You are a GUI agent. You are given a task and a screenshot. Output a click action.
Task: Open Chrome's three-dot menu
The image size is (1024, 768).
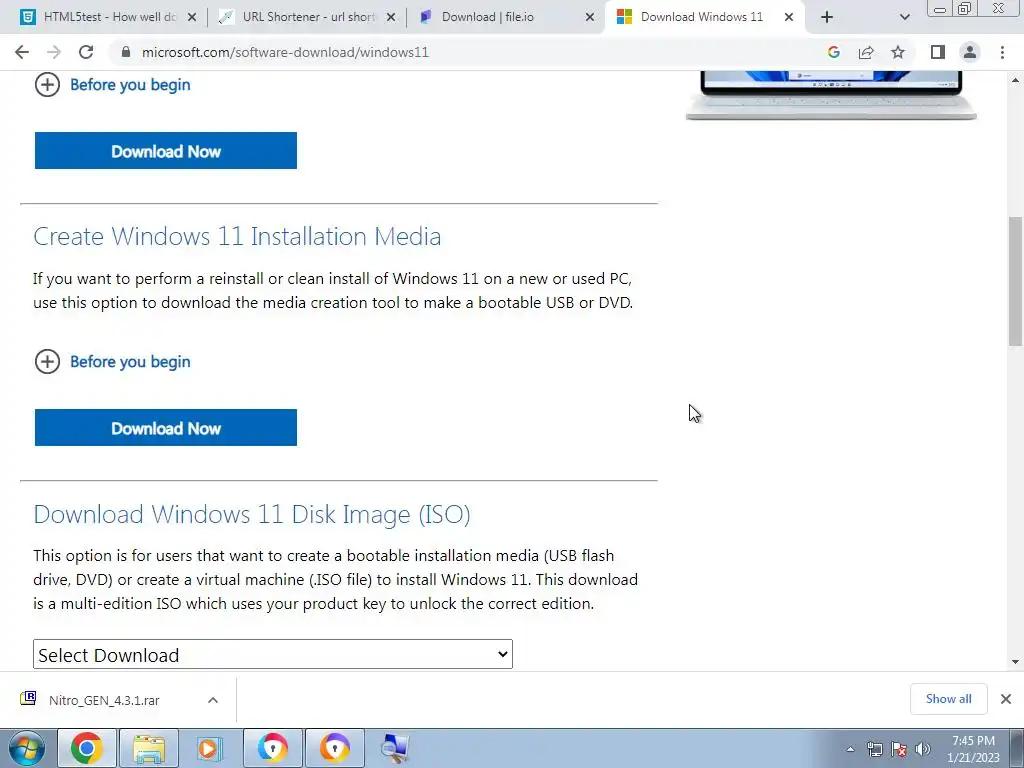pyautogui.click(x=1002, y=52)
